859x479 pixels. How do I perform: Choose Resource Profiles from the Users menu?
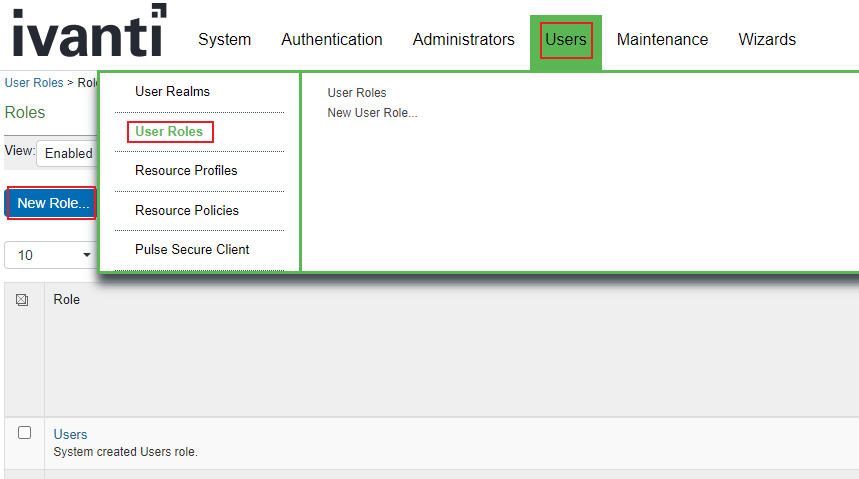[x=186, y=171]
